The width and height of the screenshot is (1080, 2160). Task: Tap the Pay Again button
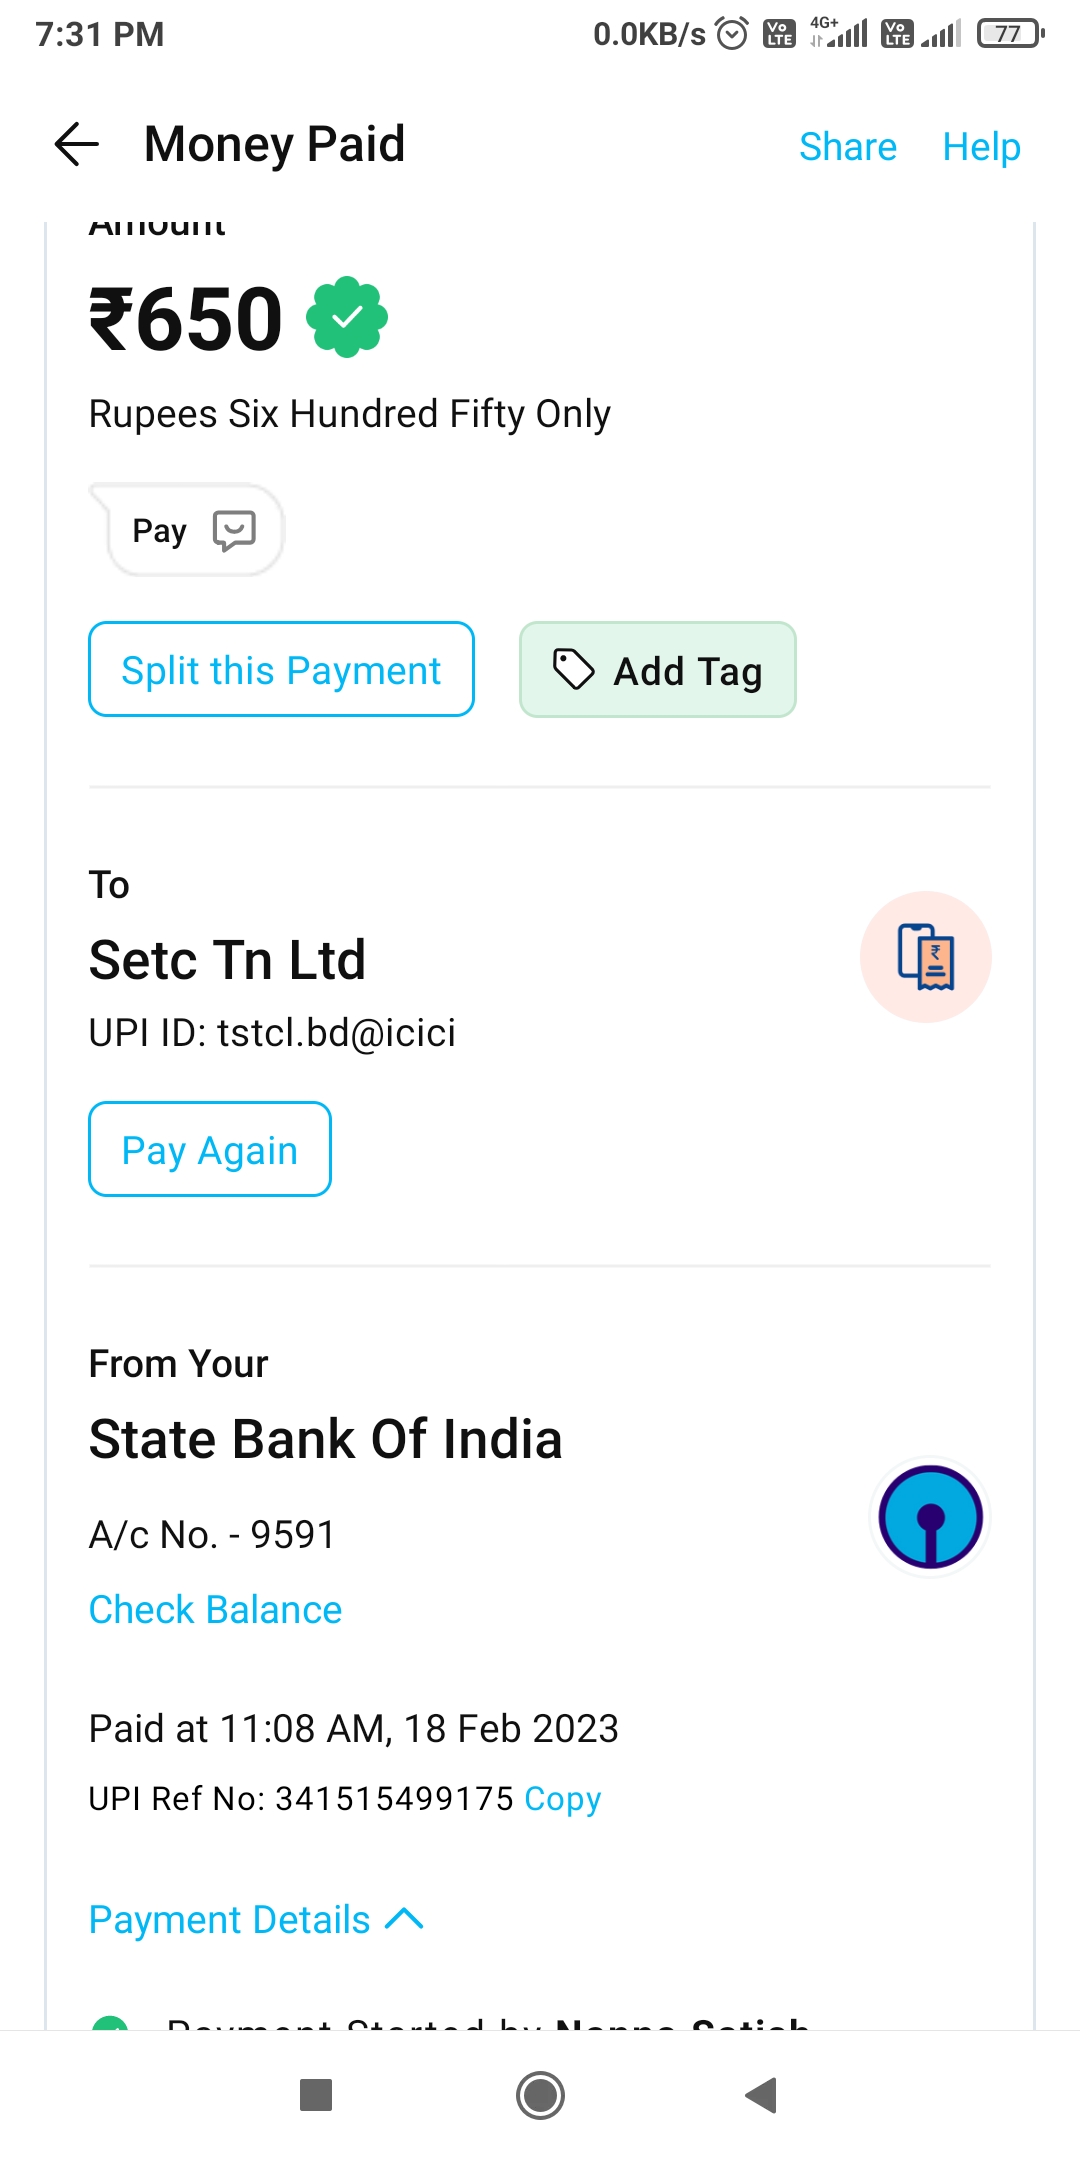click(210, 1150)
